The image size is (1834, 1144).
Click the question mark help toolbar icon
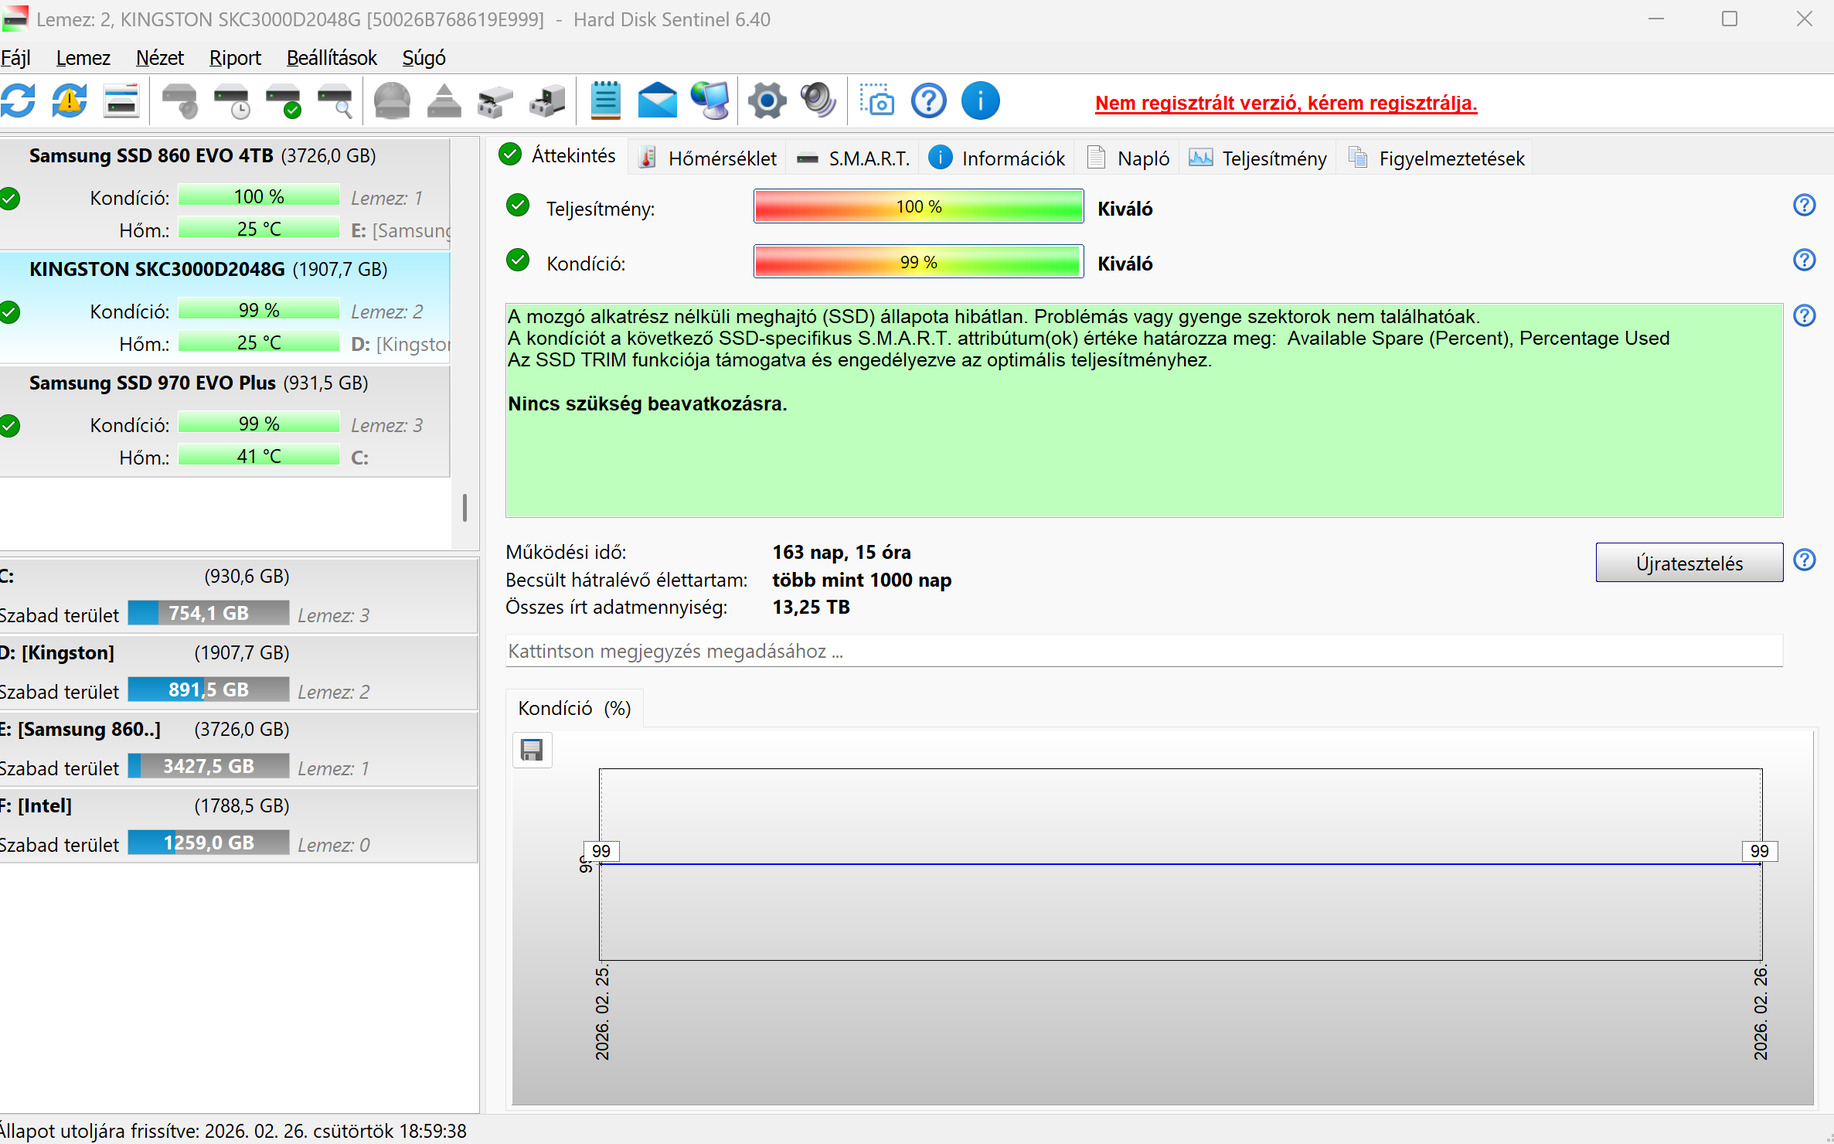tap(929, 101)
